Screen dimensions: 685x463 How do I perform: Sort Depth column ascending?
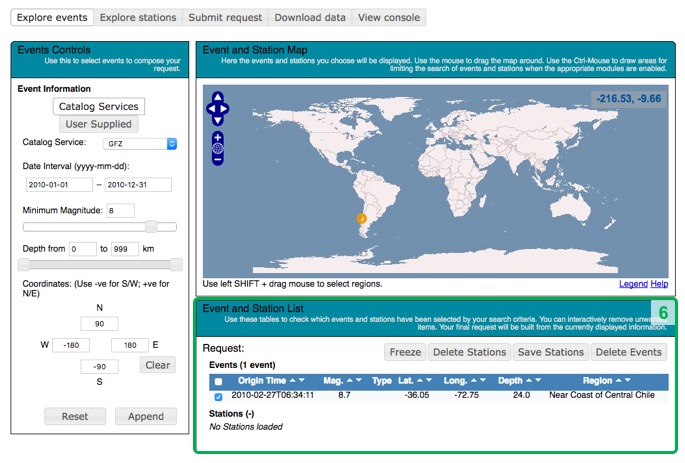pos(529,380)
